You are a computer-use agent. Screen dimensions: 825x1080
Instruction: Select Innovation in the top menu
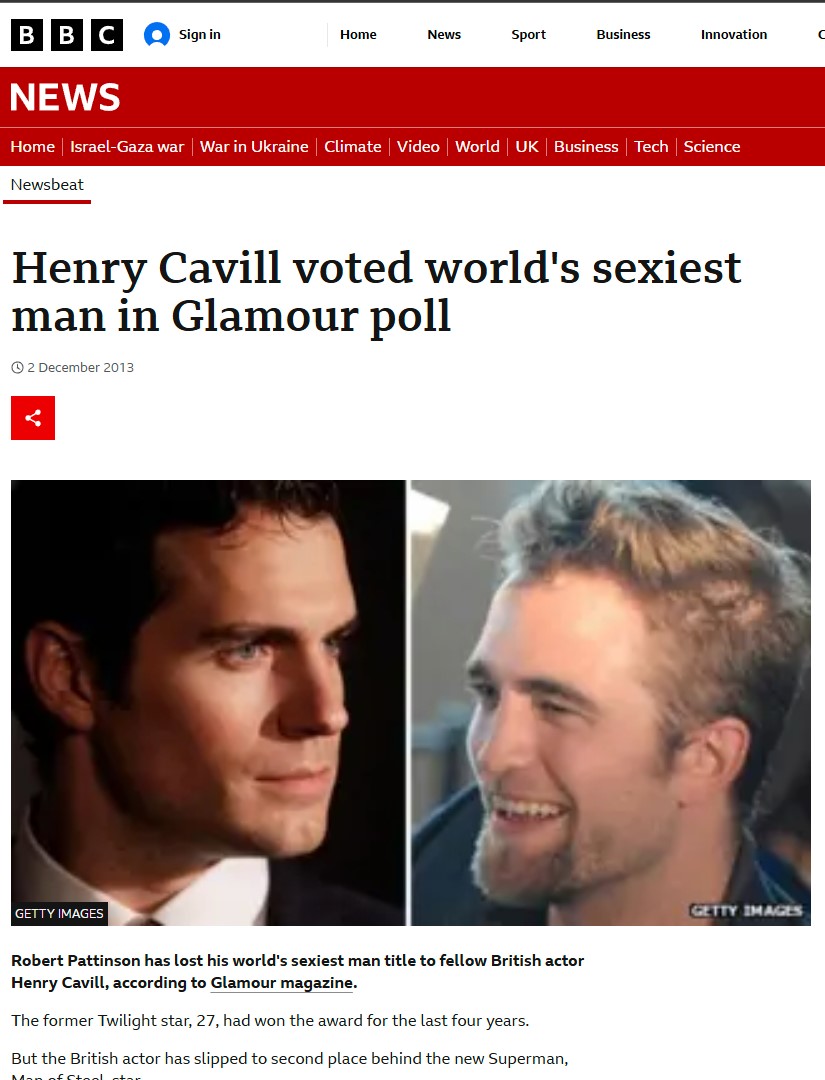click(x=733, y=34)
